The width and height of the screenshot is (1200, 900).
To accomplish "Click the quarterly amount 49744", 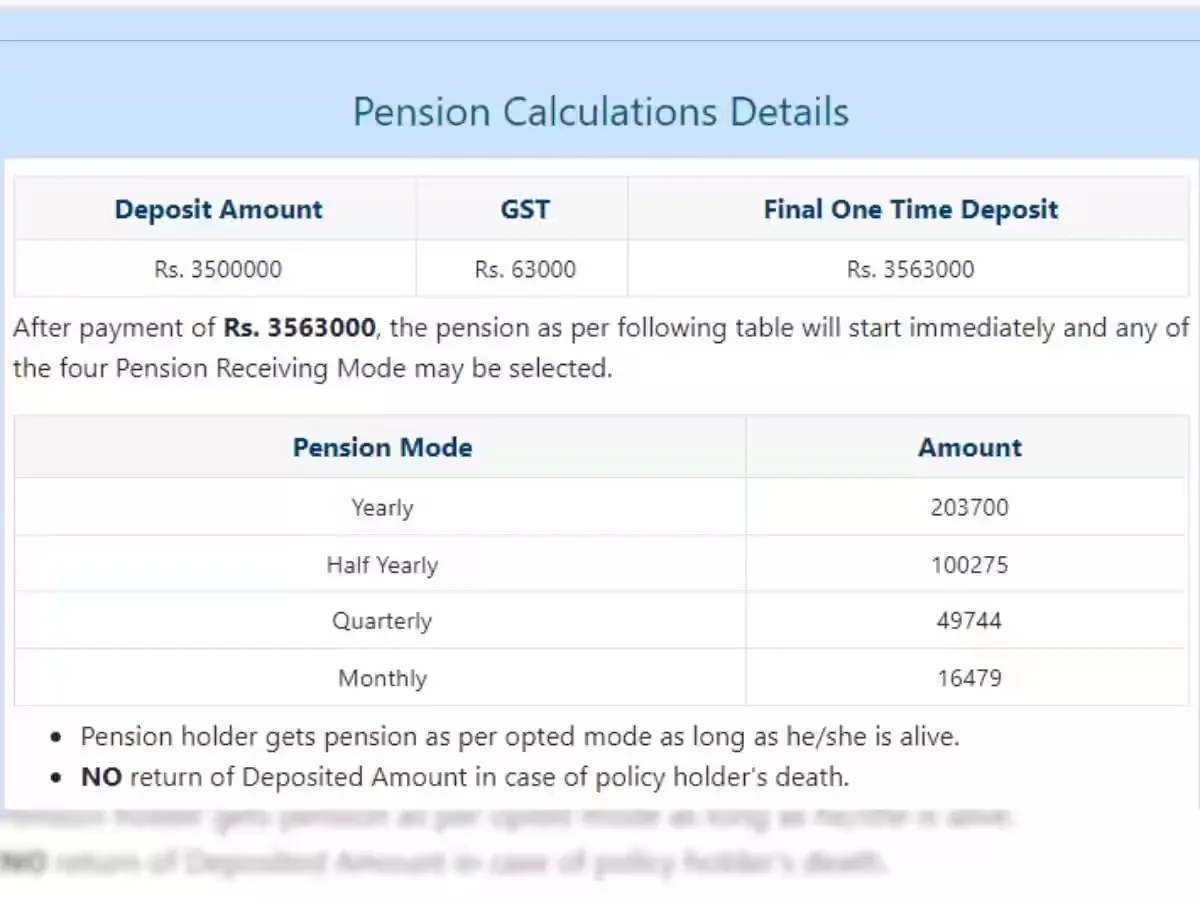I will coord(969,621).
